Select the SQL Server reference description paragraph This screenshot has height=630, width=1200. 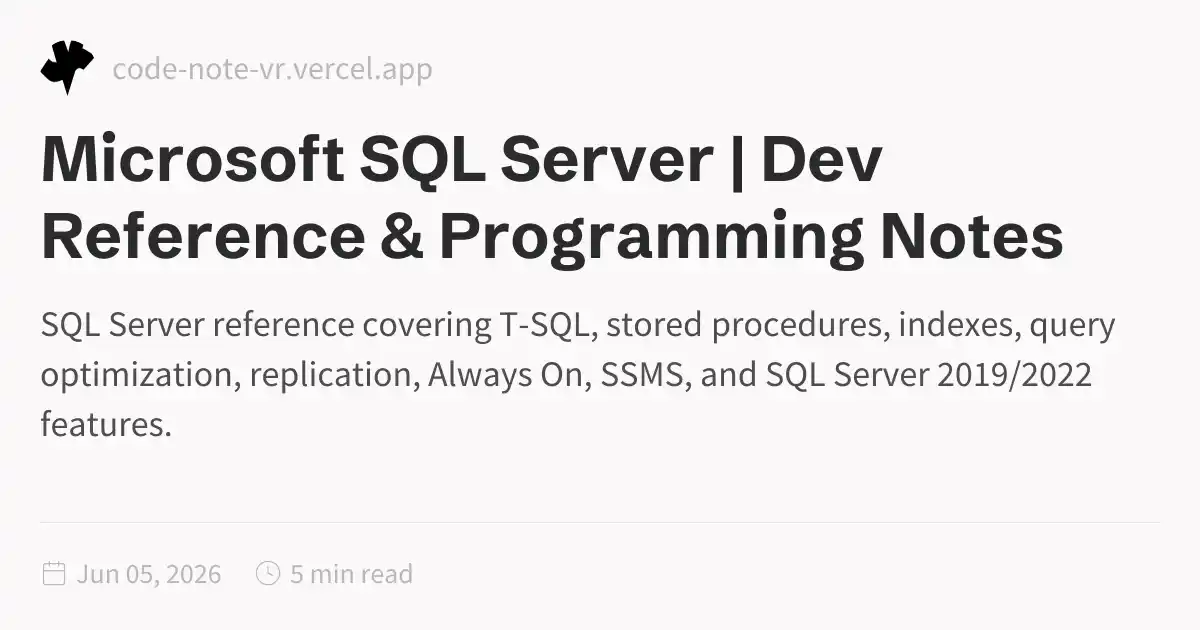578,375
